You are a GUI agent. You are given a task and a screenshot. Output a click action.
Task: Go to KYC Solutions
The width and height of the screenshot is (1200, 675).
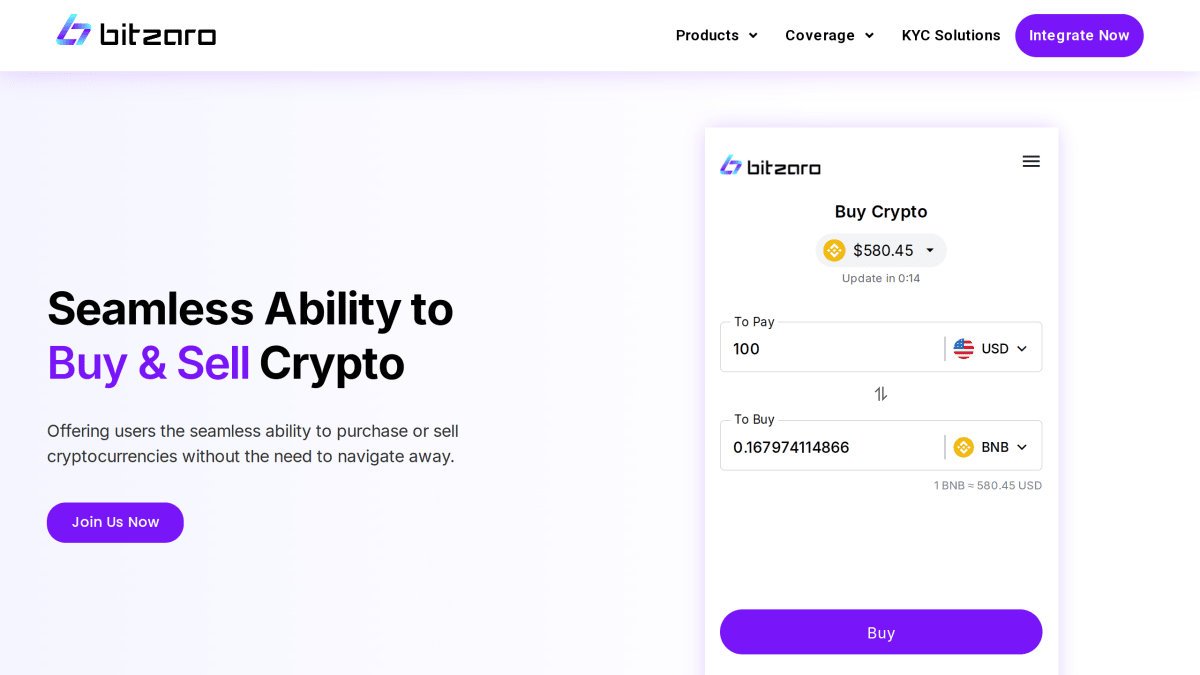pyautogui.click(x=951, y=35)
